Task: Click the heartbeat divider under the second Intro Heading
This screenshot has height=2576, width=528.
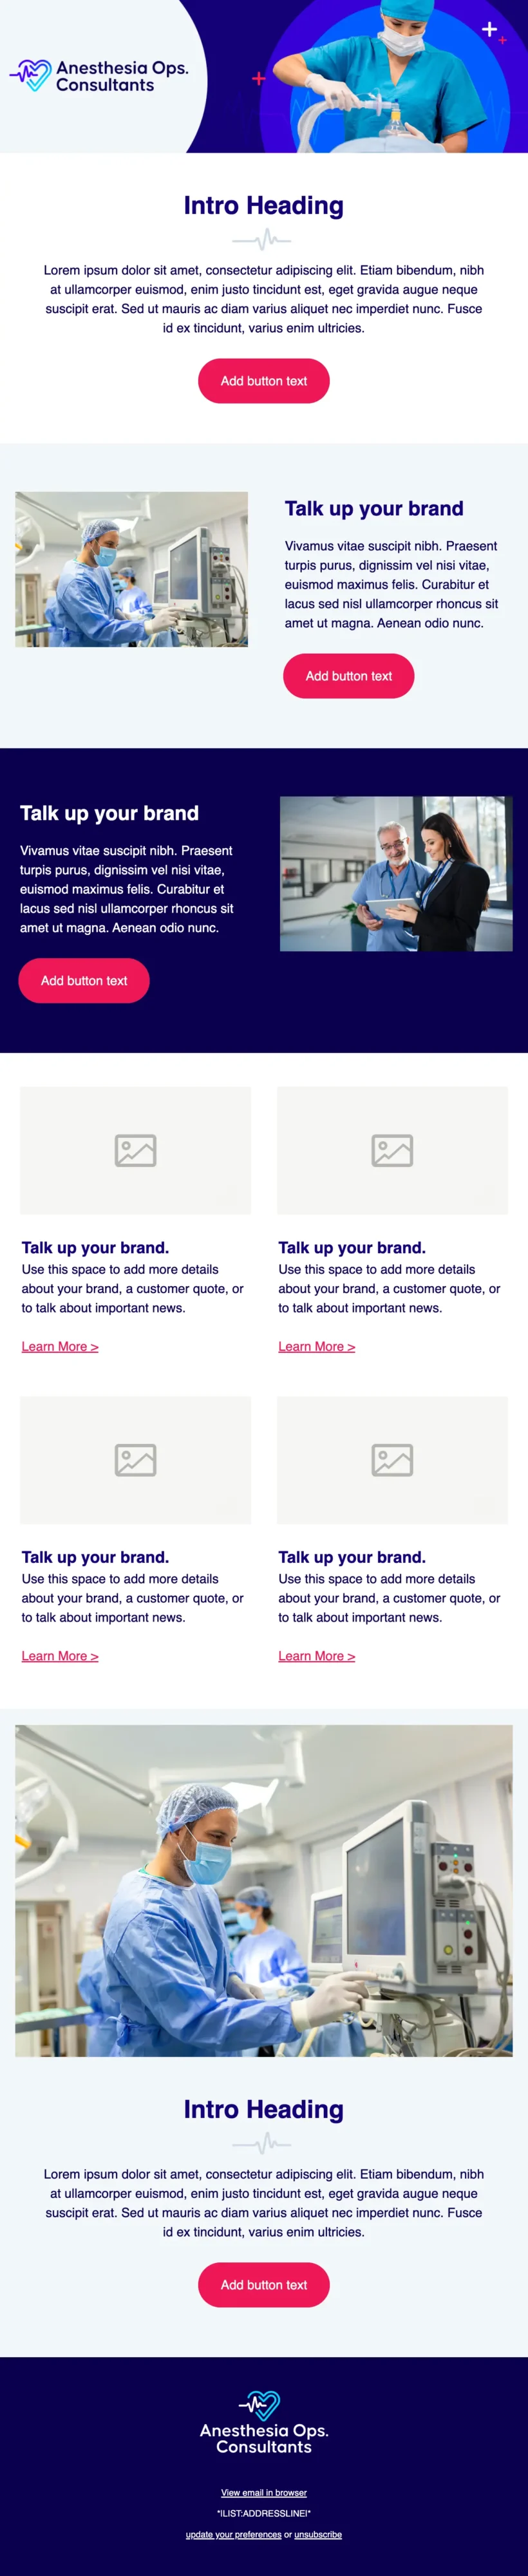Action: click(263, 2143)
